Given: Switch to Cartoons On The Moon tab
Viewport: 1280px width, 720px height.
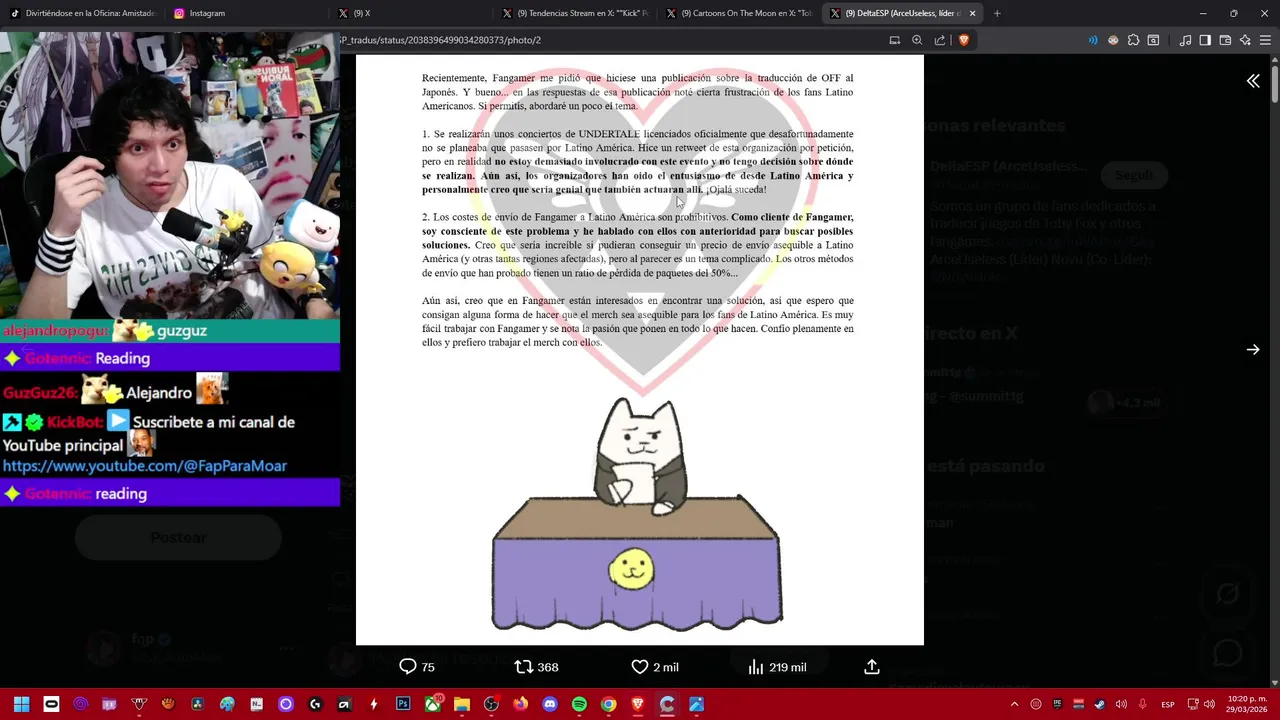Looking at the screenshot, I should [x=739, y=13].
